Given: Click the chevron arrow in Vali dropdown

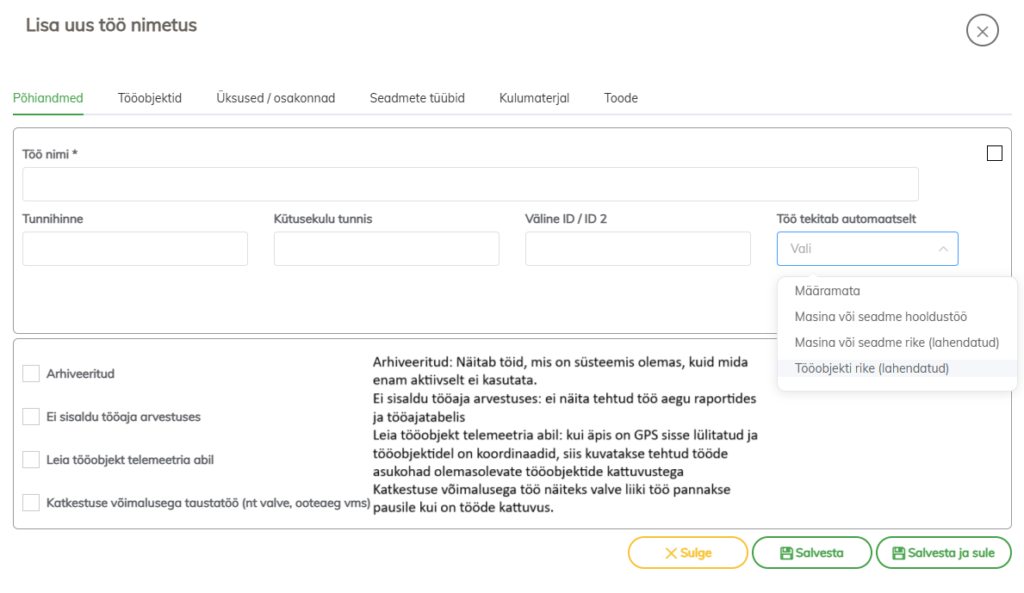Looking at the screenshot, I should point(942,249).
